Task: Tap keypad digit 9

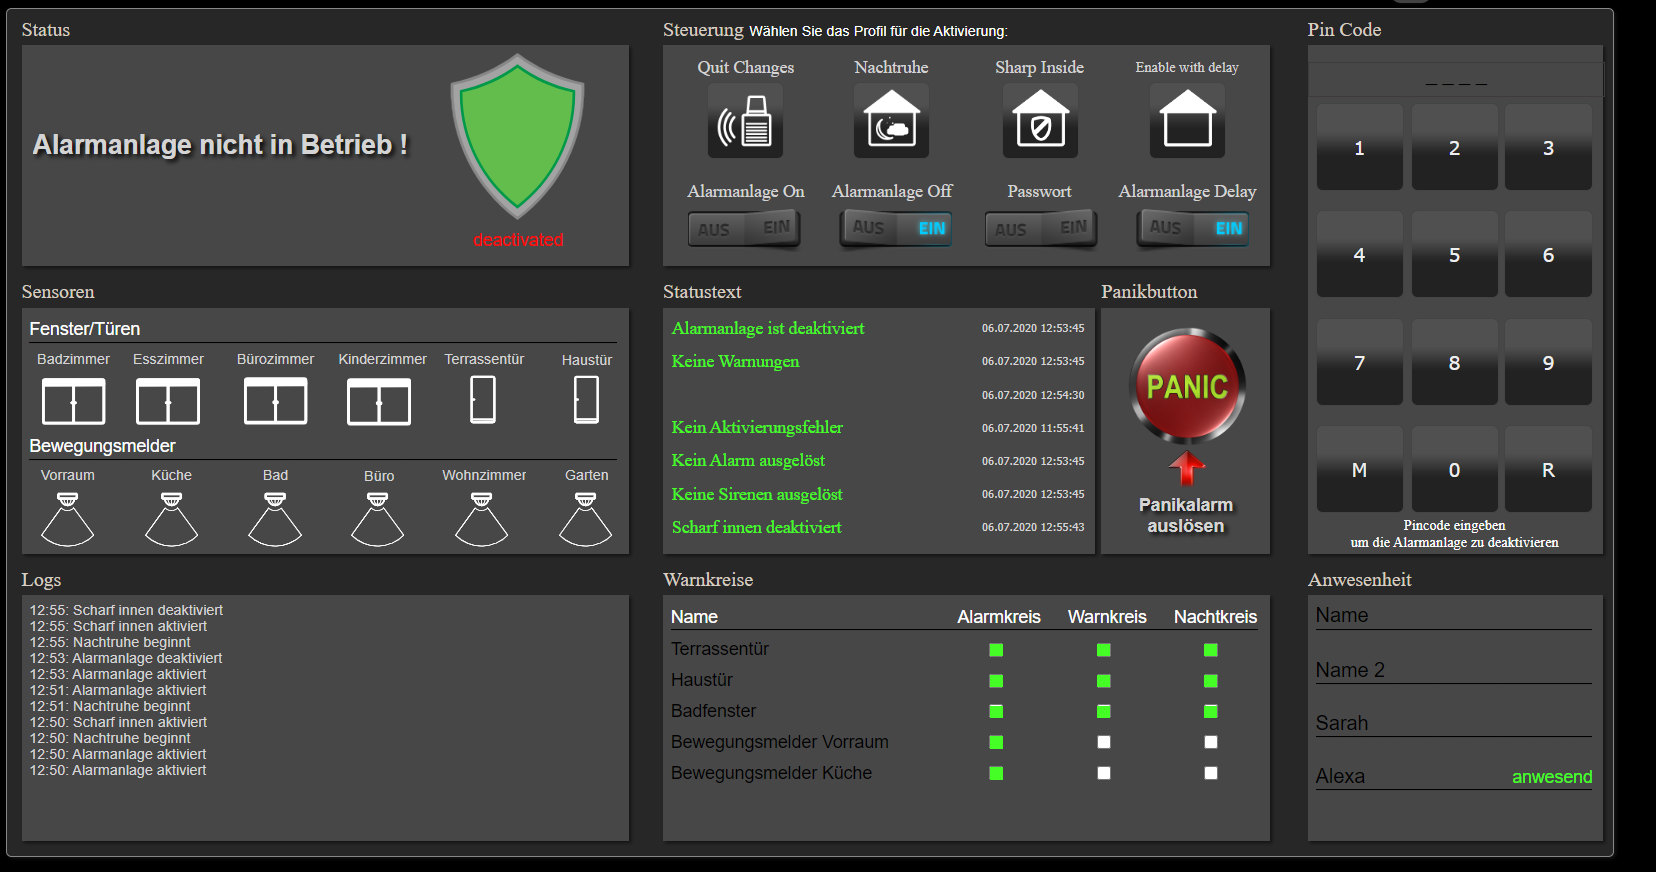Action: coord(1548,362)
